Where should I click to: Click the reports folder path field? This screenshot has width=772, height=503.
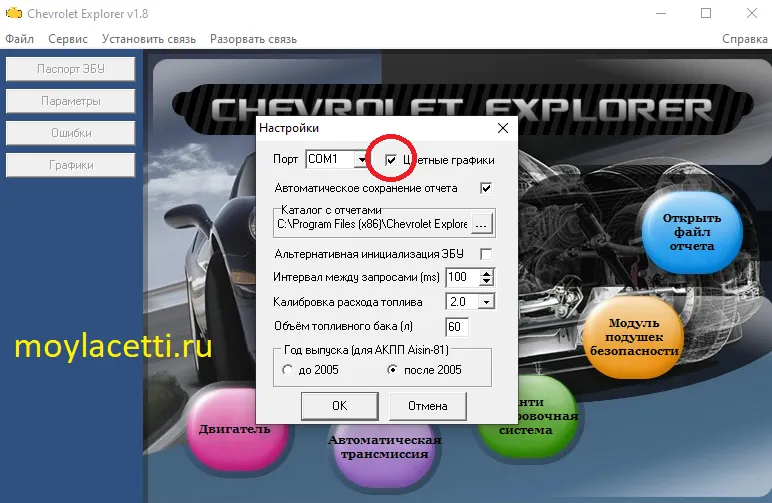click(x=372, y=224)
